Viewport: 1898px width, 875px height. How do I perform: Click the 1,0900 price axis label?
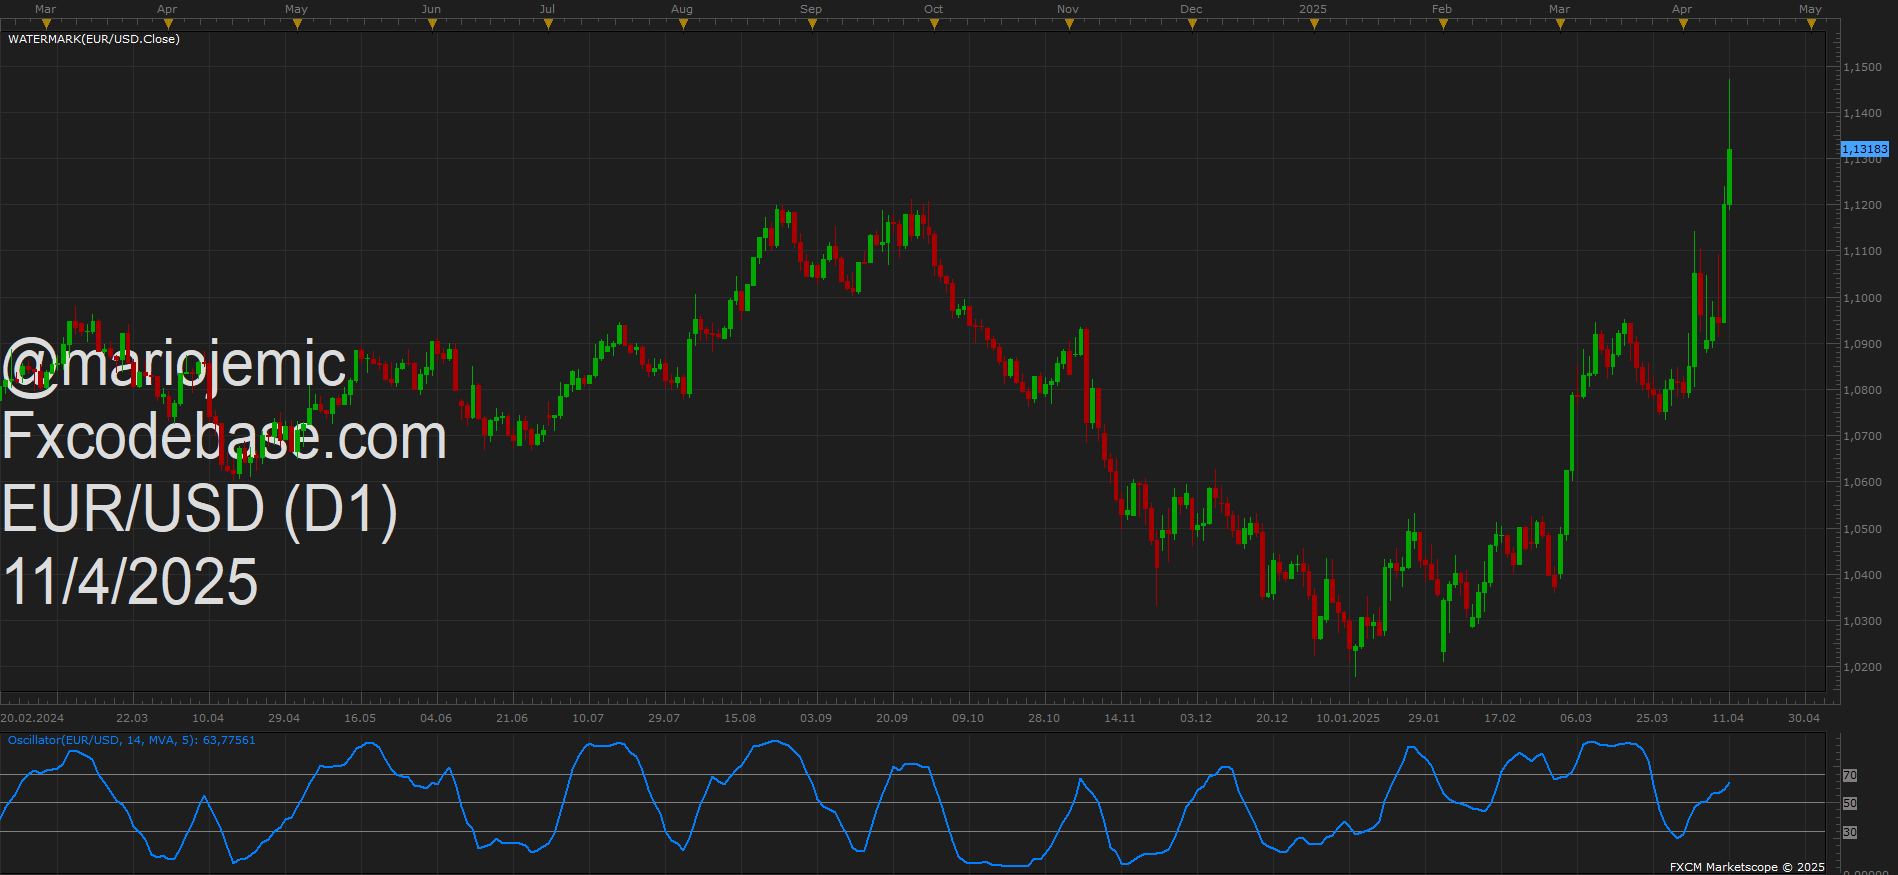pyautogui.click(x=1862, y=344)
